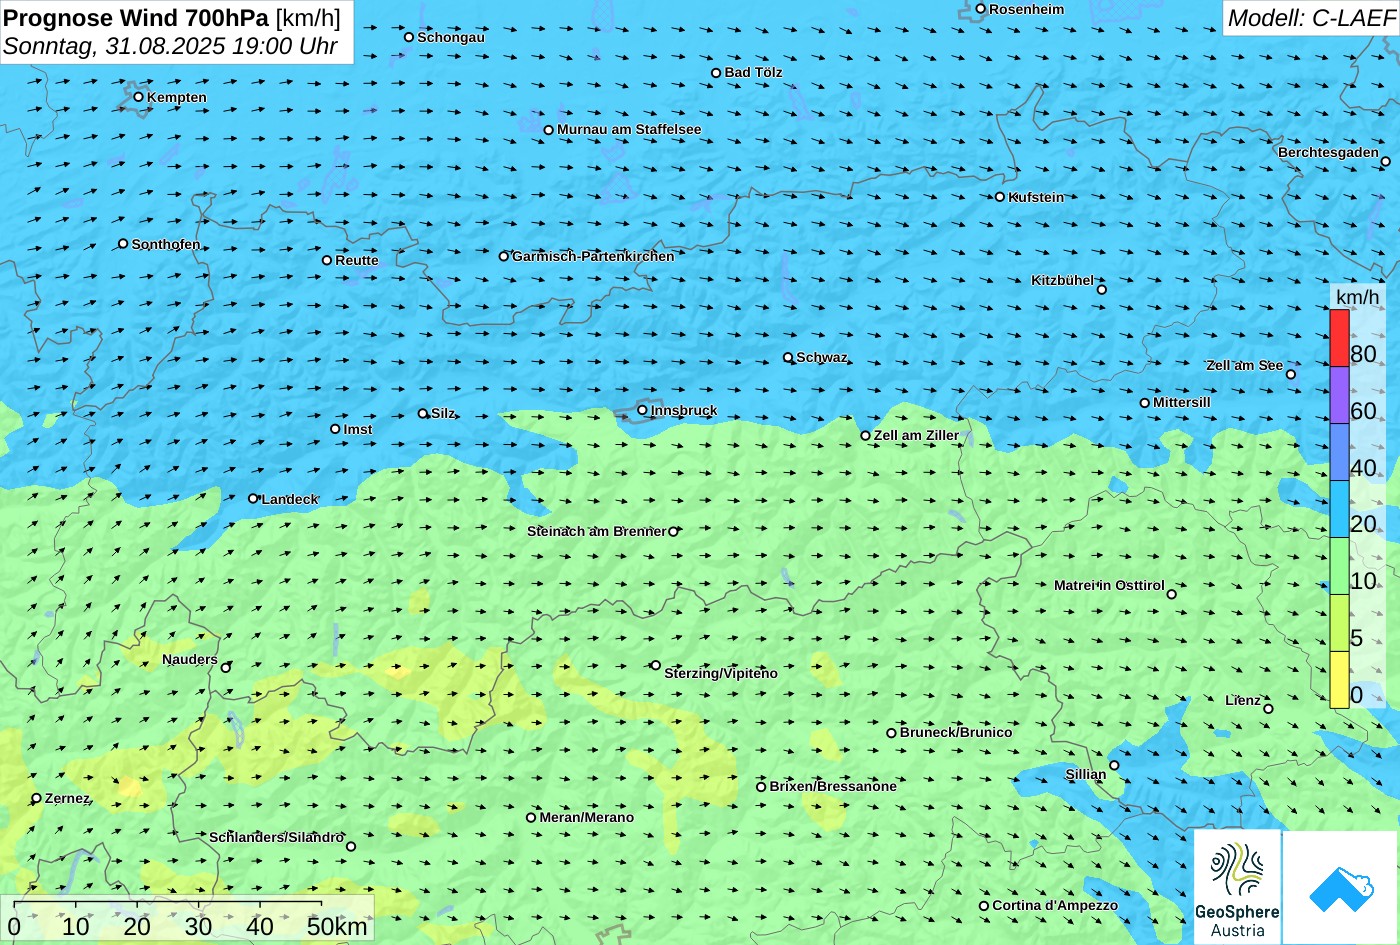Screen dimensions: 1400x945
Task: Click the Silz label
Action: coord(443,413)
